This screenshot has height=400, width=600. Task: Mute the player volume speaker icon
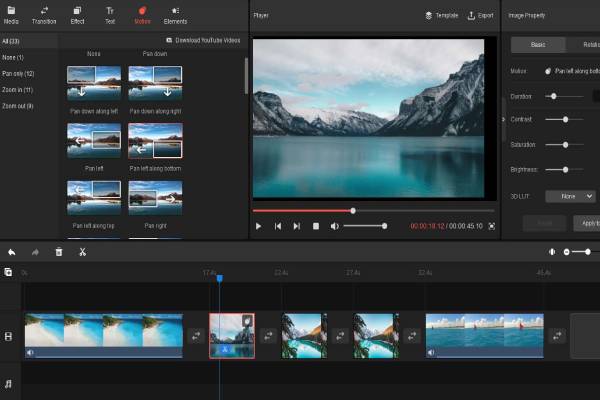(x=335, y=226)
